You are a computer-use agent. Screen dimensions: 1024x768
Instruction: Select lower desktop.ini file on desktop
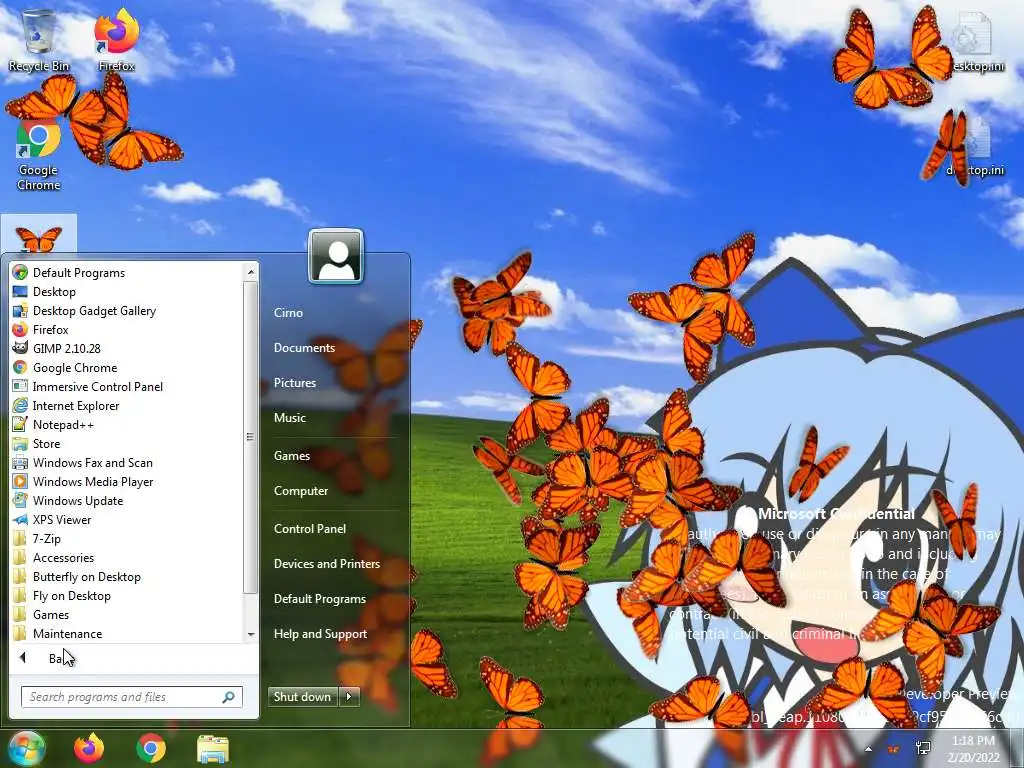point(974,146)
